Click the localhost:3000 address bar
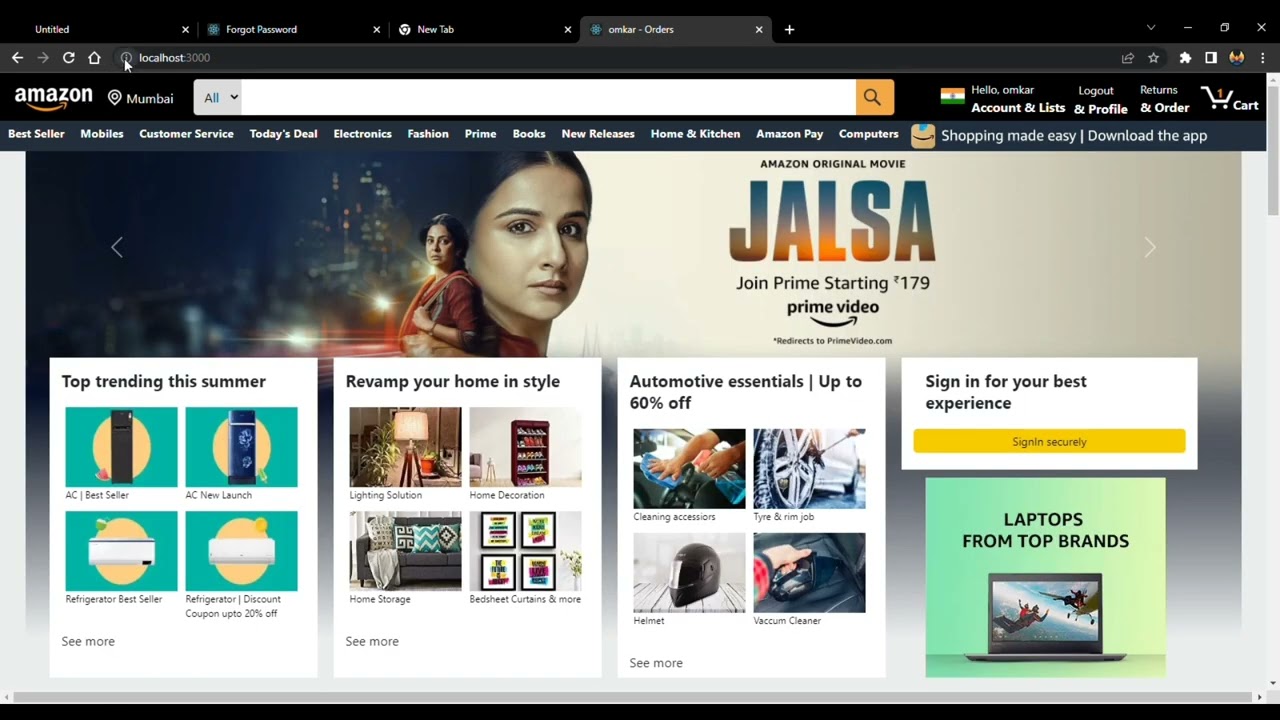 pos(620,58)
